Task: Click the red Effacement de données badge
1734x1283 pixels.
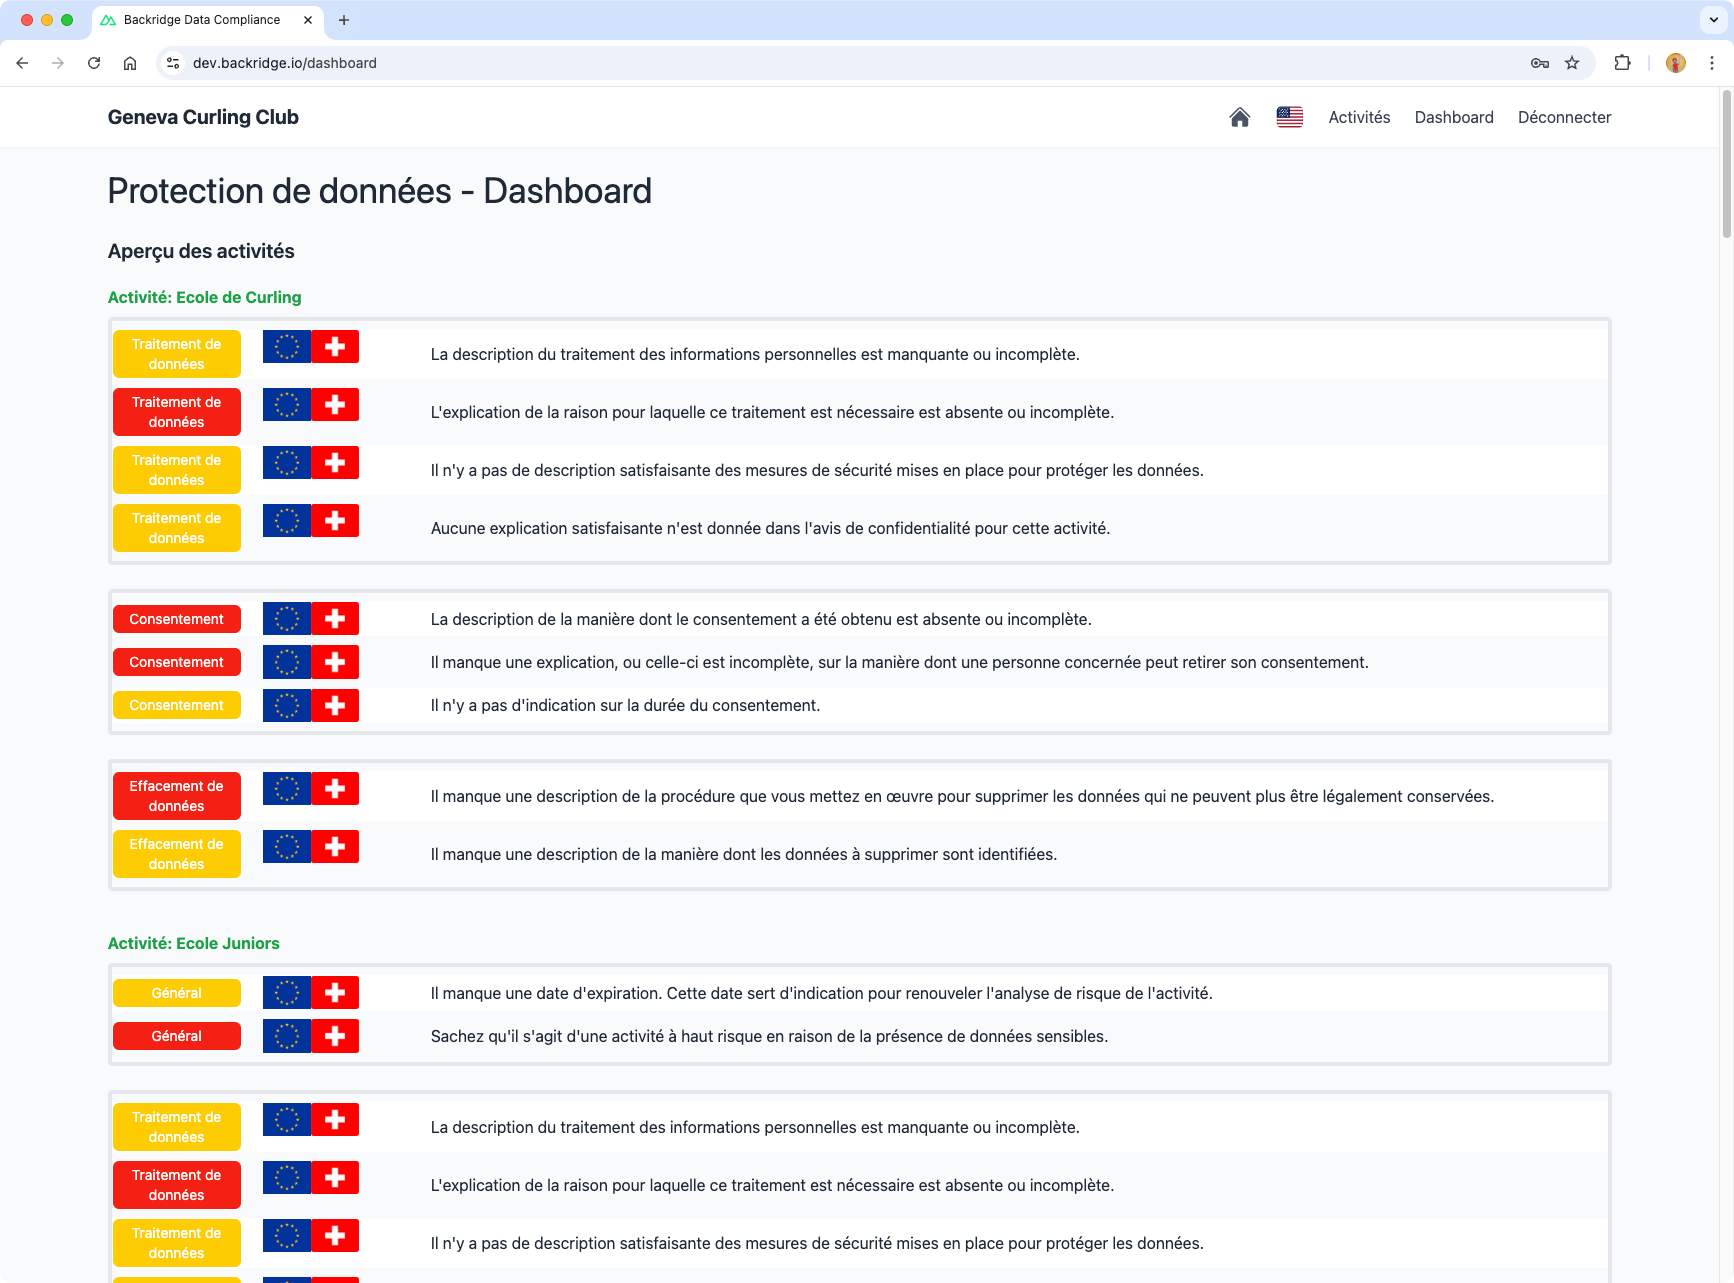Action: (177, 796)
